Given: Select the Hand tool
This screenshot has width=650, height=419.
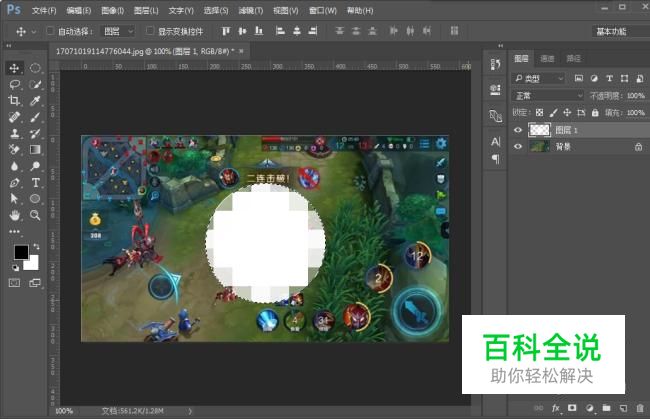Looking at the screenshot, I should pyautogui.click(x=14, y=215).
